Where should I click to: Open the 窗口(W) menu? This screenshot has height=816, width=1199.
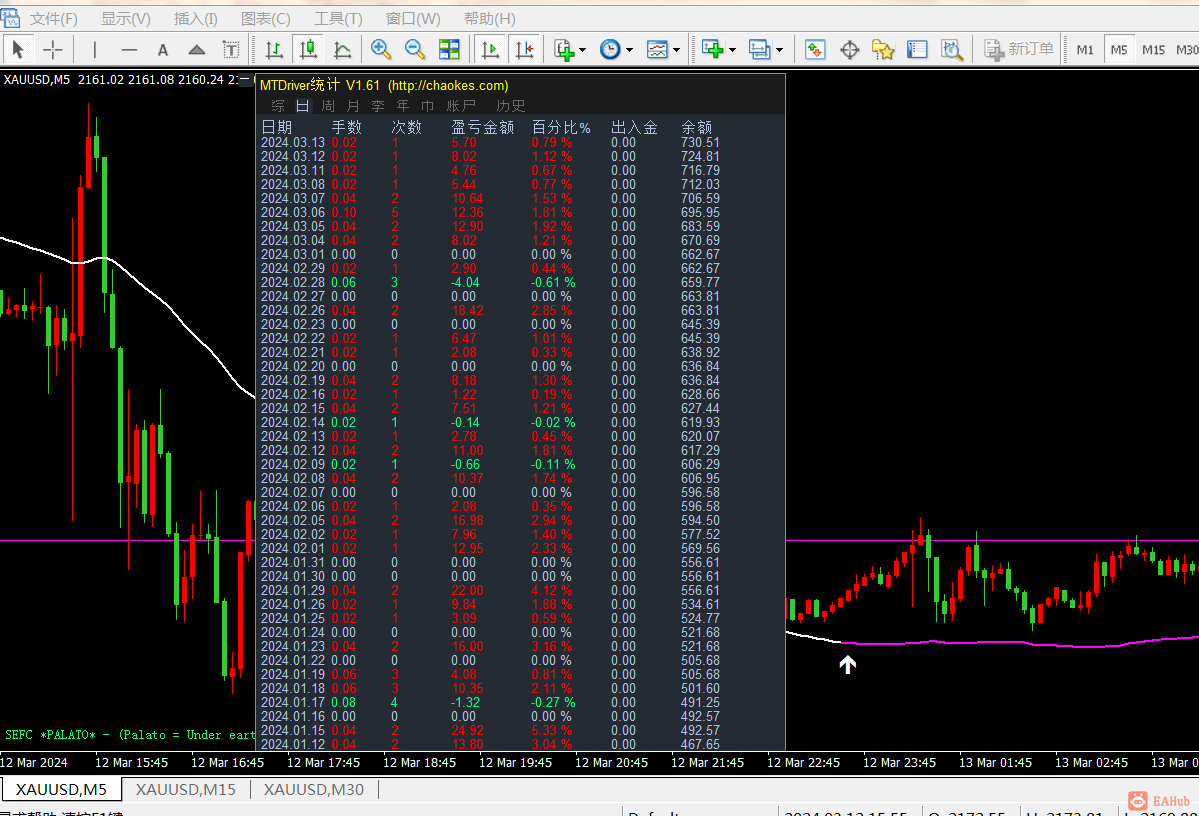click(413, 18)
